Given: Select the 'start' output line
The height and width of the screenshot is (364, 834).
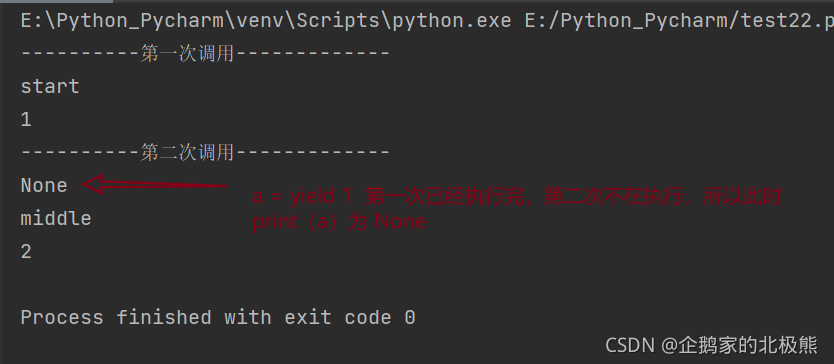Looking at the screenshot, I should point(50,86).
